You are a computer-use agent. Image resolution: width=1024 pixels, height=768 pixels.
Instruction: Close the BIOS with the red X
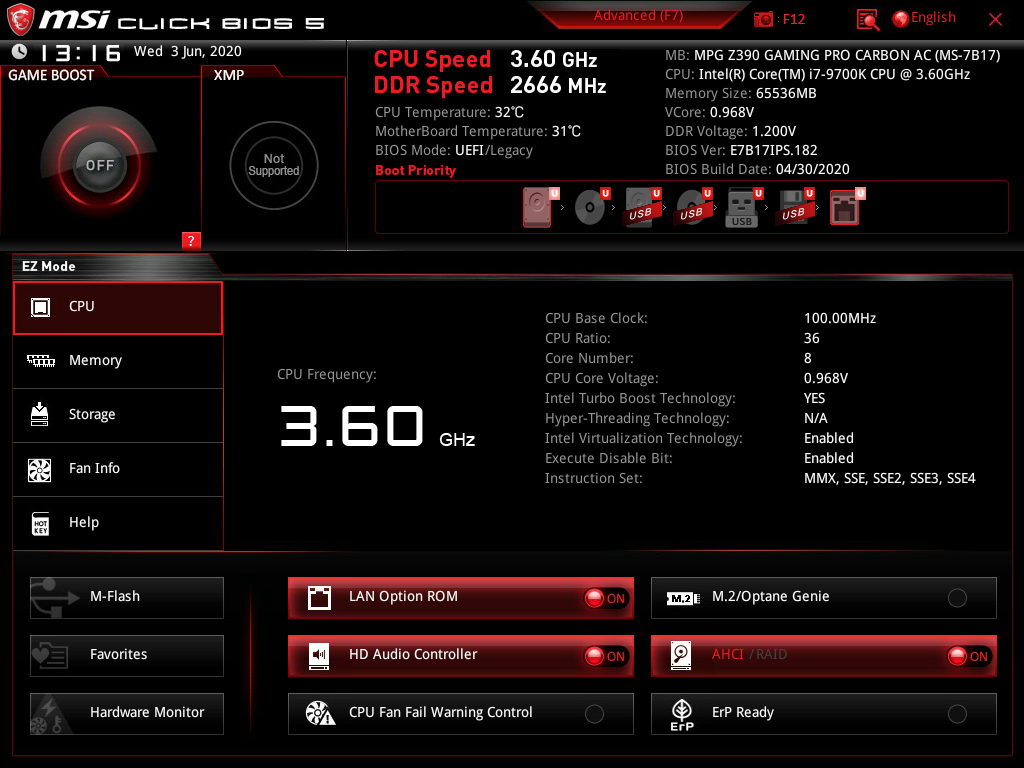coord(995,20)
